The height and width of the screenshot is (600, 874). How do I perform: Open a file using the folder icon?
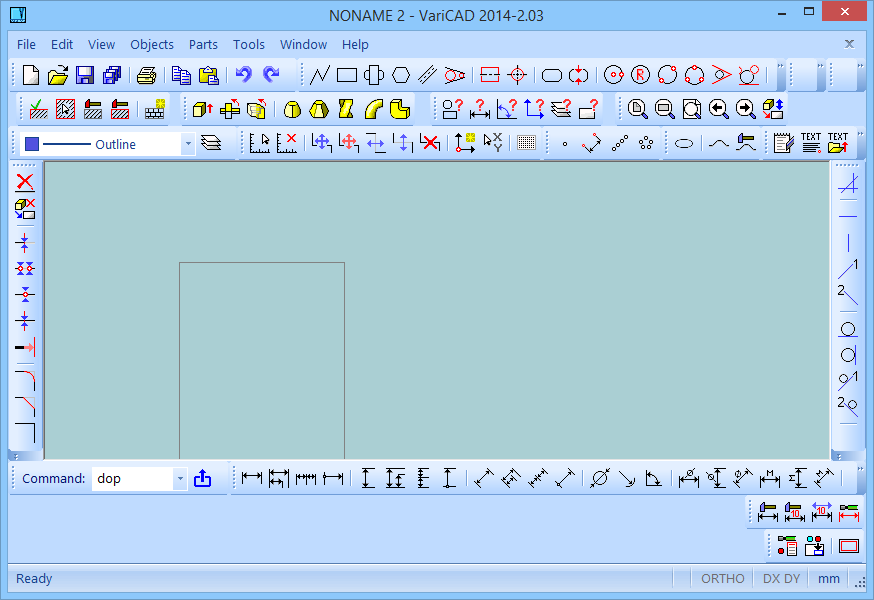coord(57,75)
